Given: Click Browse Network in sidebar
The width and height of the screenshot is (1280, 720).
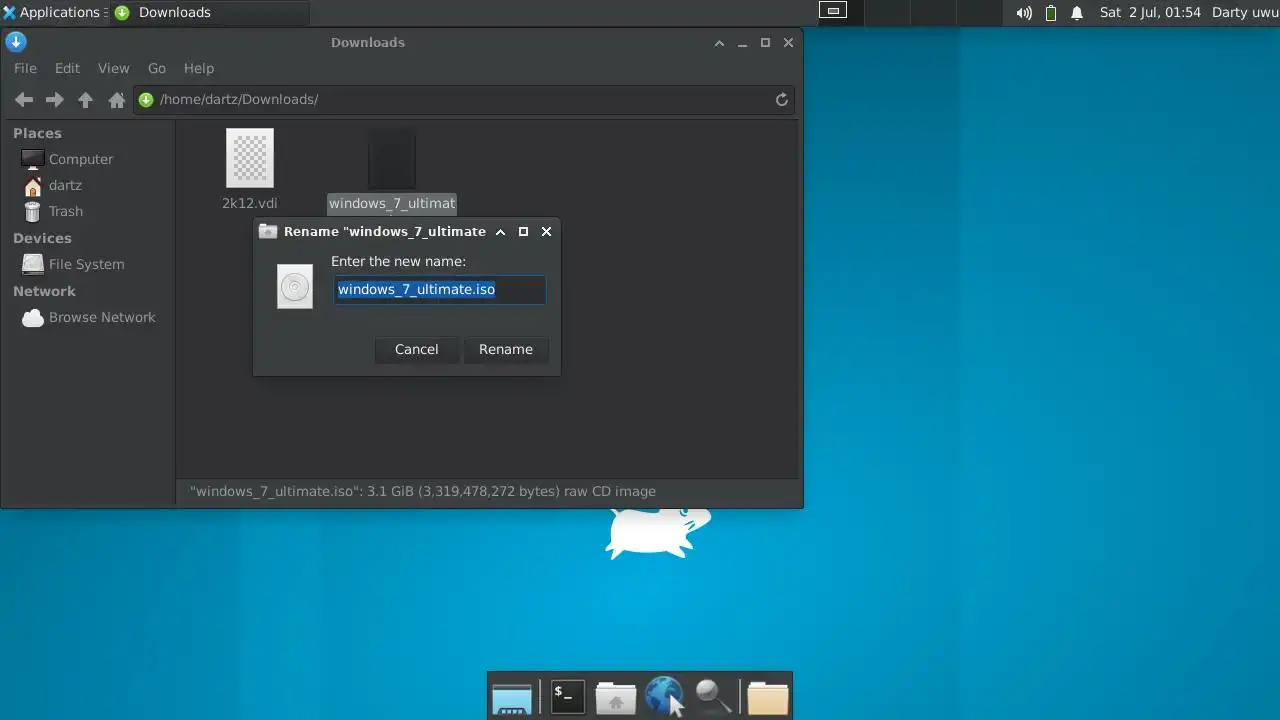Looking at the screenshot, I should coord(88,317).
